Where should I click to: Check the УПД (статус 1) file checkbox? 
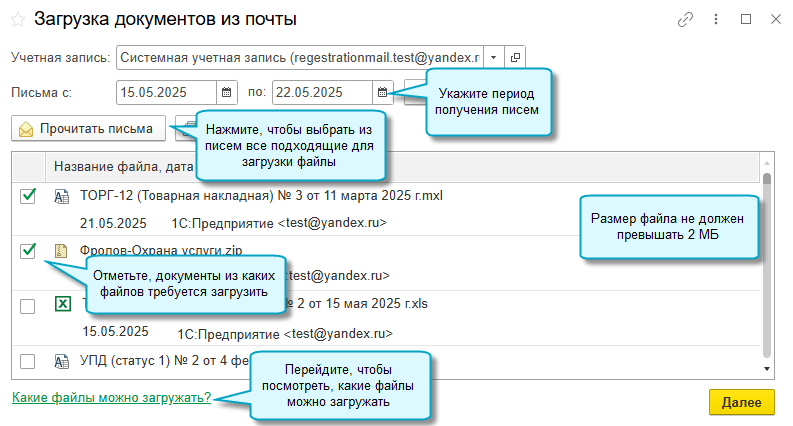28,360
